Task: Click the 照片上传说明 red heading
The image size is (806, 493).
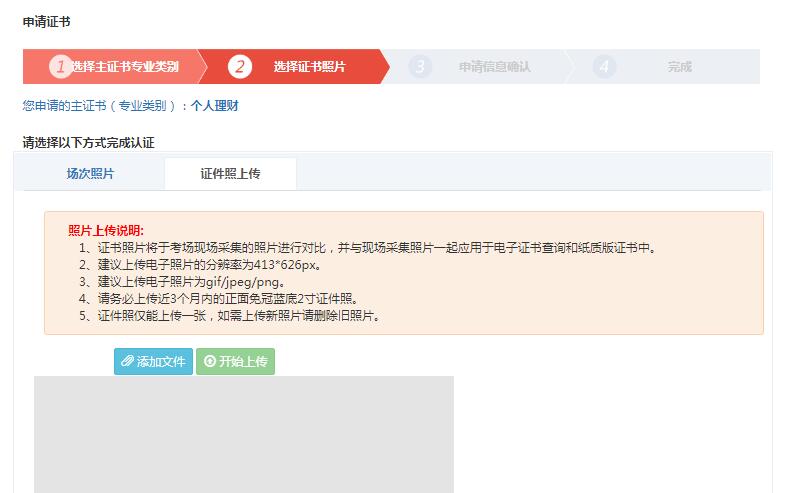Action: point(106,231)
